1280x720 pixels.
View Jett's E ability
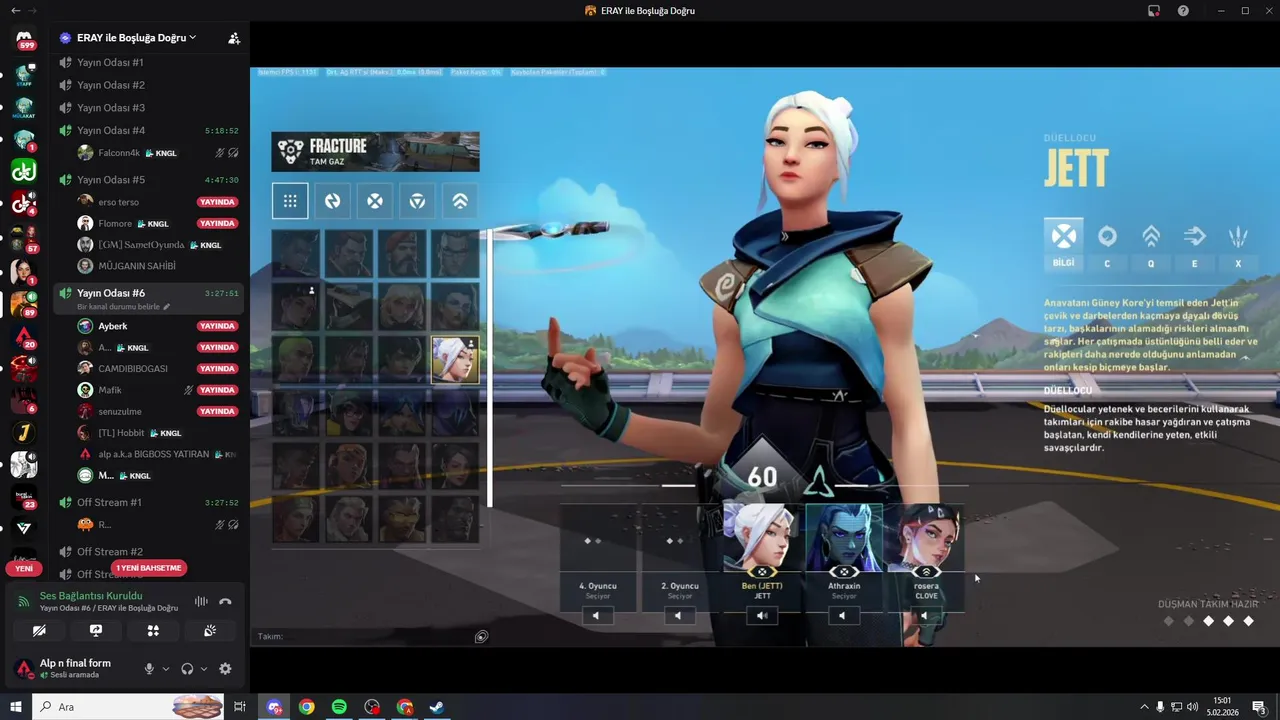pos(1194,245)
